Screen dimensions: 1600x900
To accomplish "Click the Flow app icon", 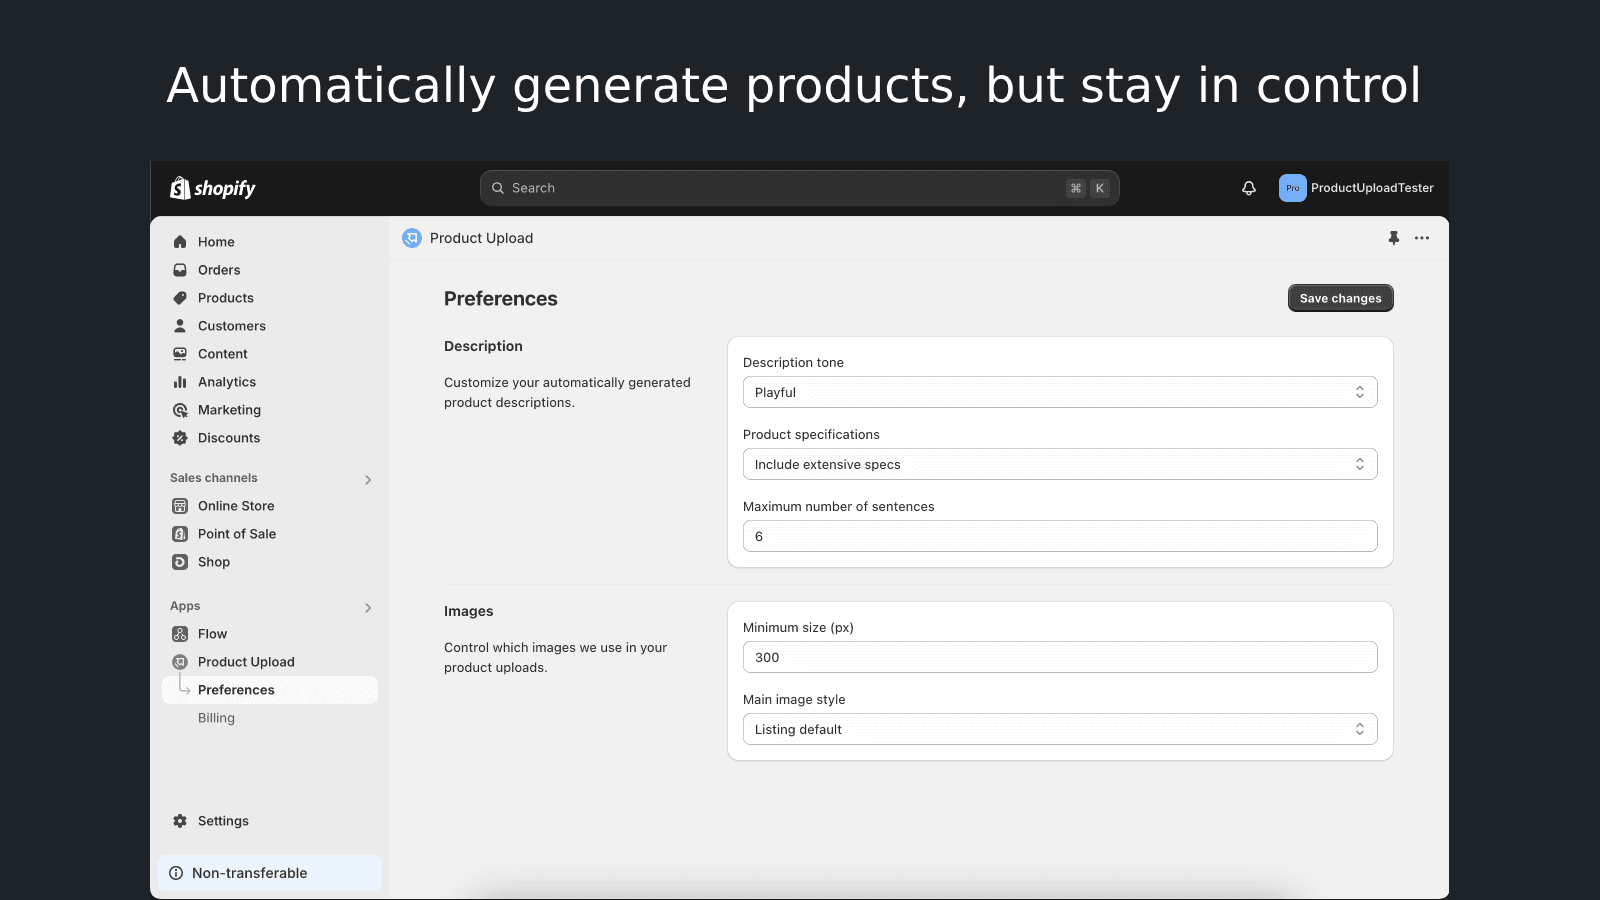I will click(180, 634).
